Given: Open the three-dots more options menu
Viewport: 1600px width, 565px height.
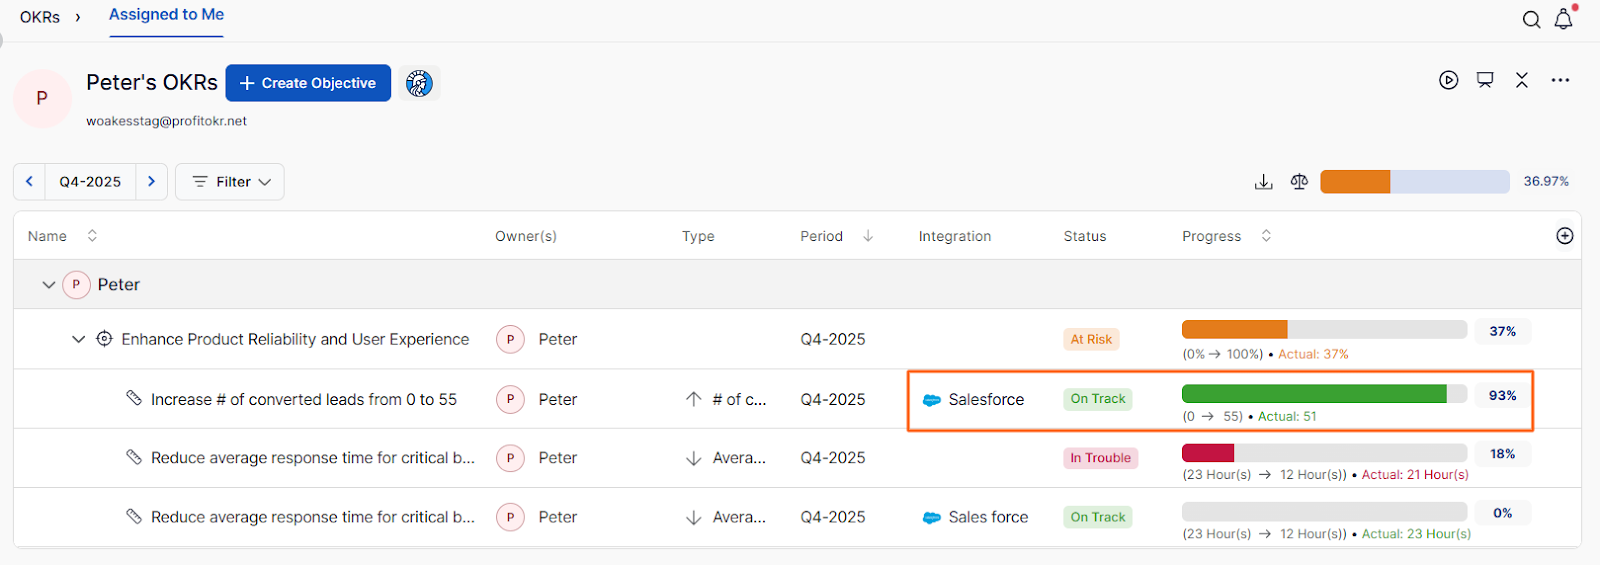Looking at the screenshot, I should point(1560,80).
